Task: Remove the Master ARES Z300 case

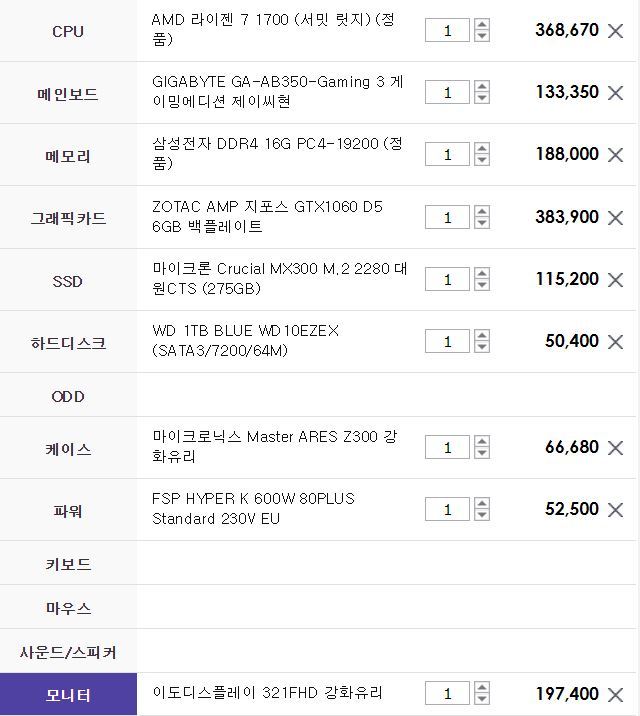Action: click(615, 448)
